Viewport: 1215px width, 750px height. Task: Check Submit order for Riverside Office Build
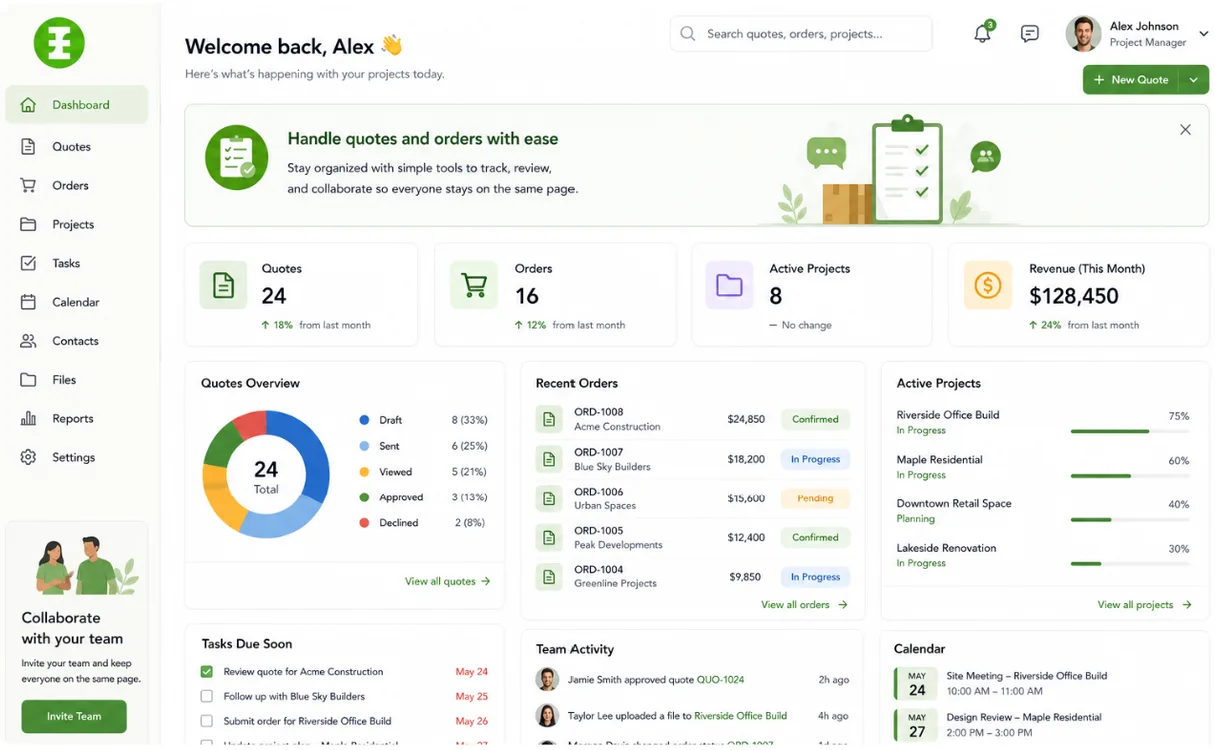(207, 721)
